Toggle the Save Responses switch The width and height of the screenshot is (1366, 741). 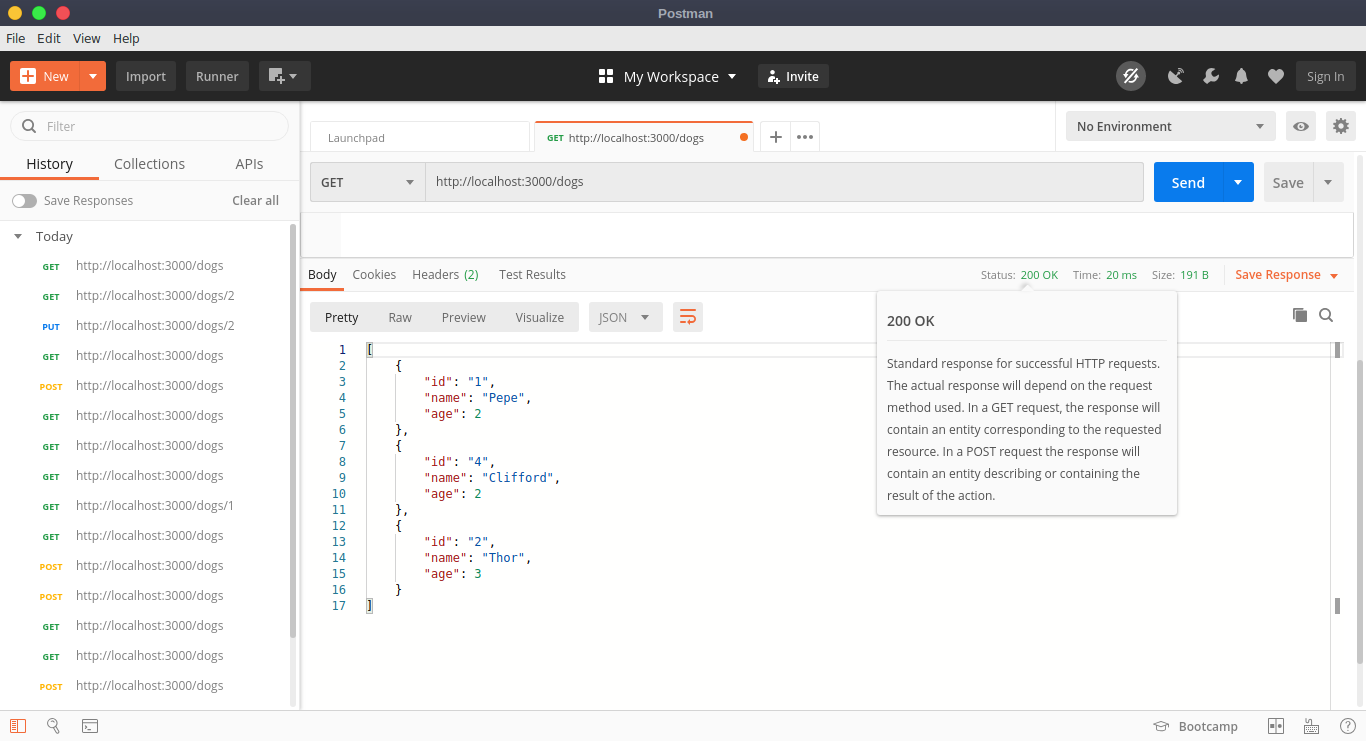[24, 201]
